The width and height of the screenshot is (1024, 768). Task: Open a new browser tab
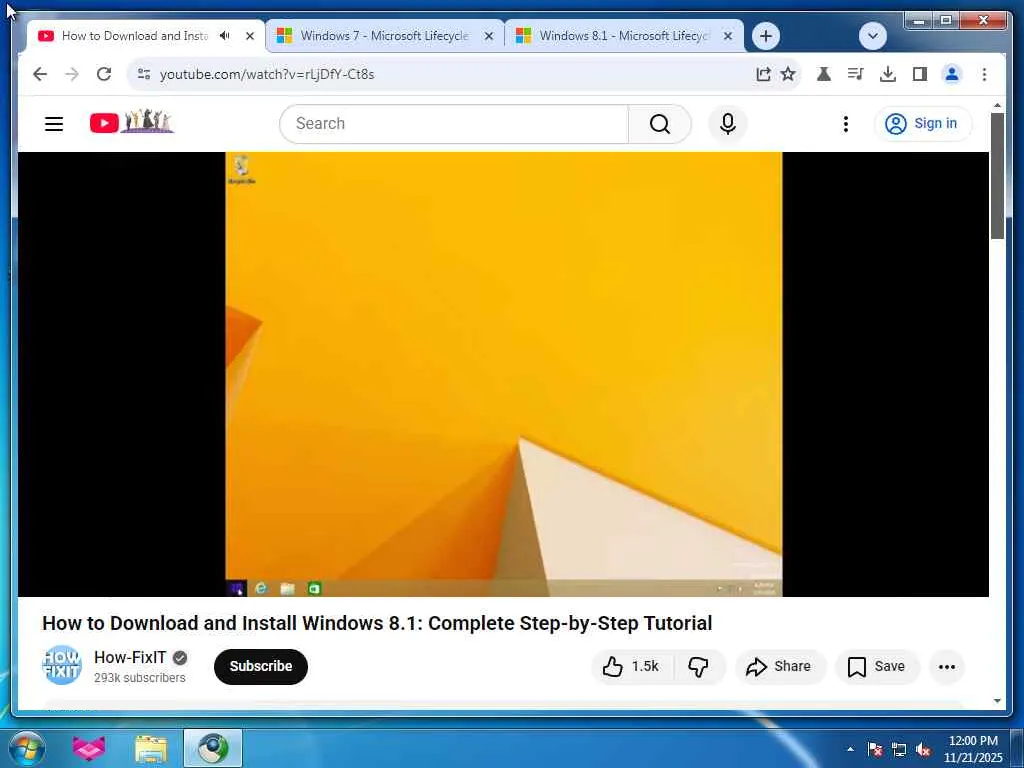coord(766,36)
